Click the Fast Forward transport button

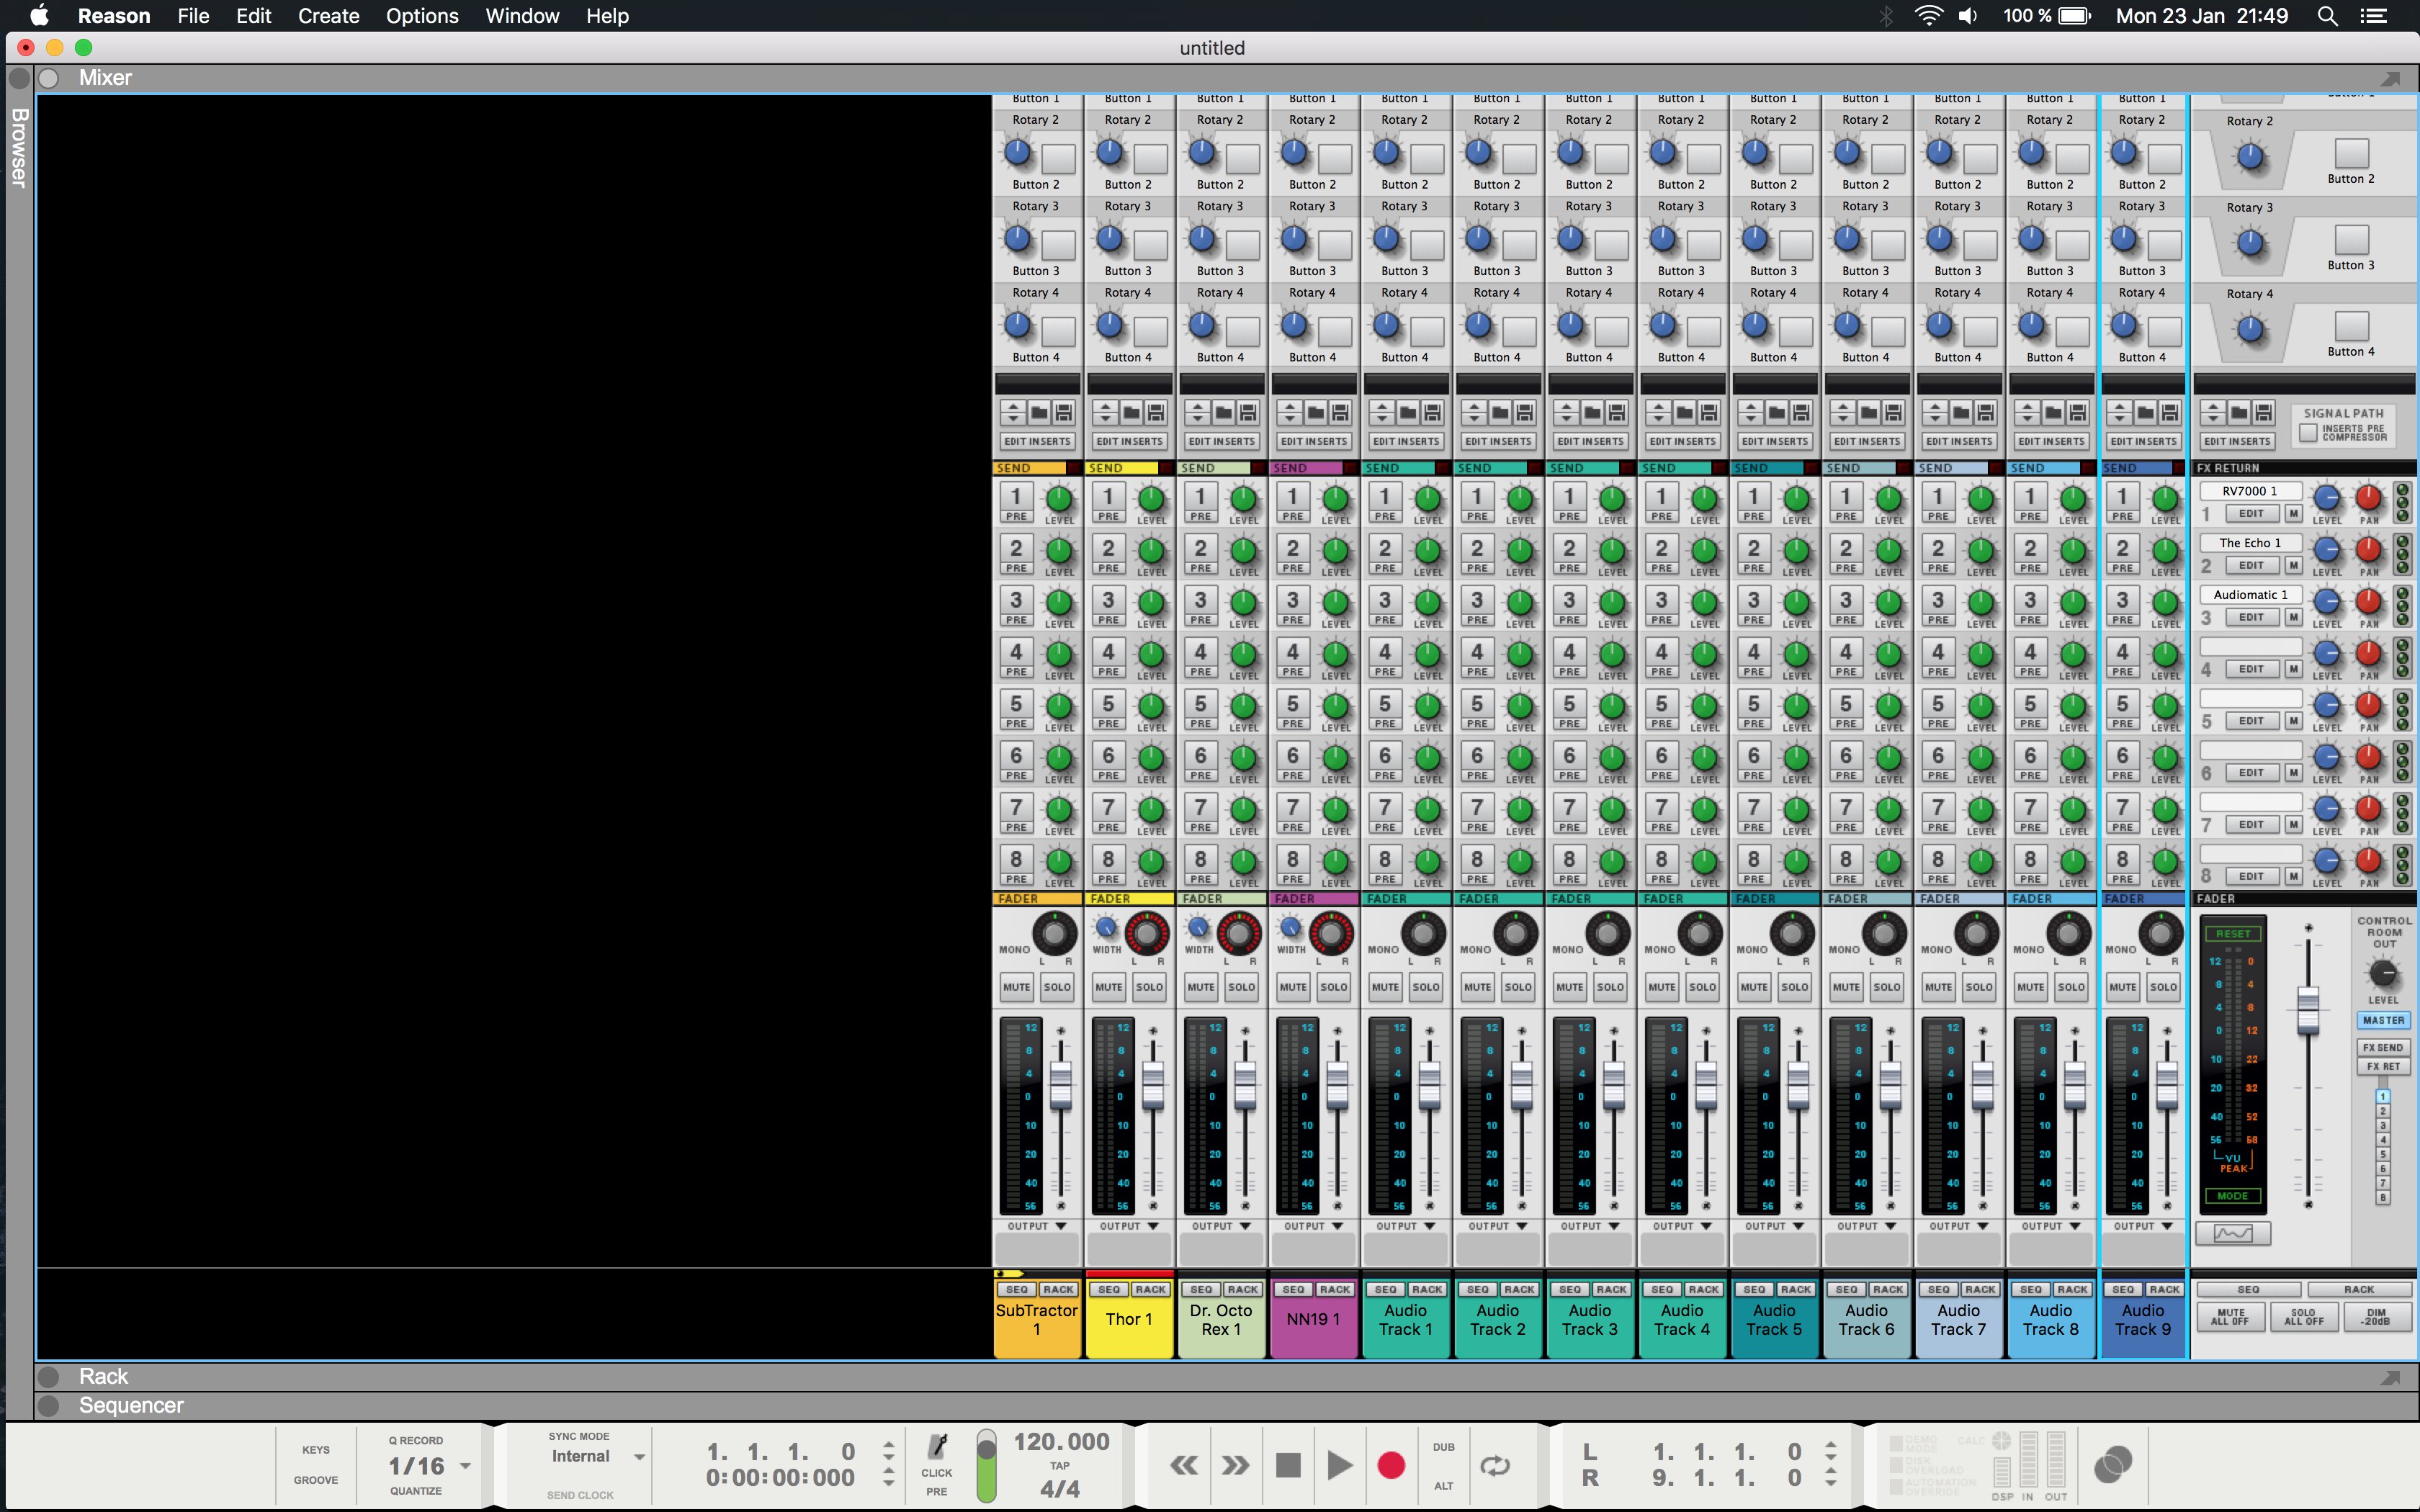(x=1235, y=1465)
